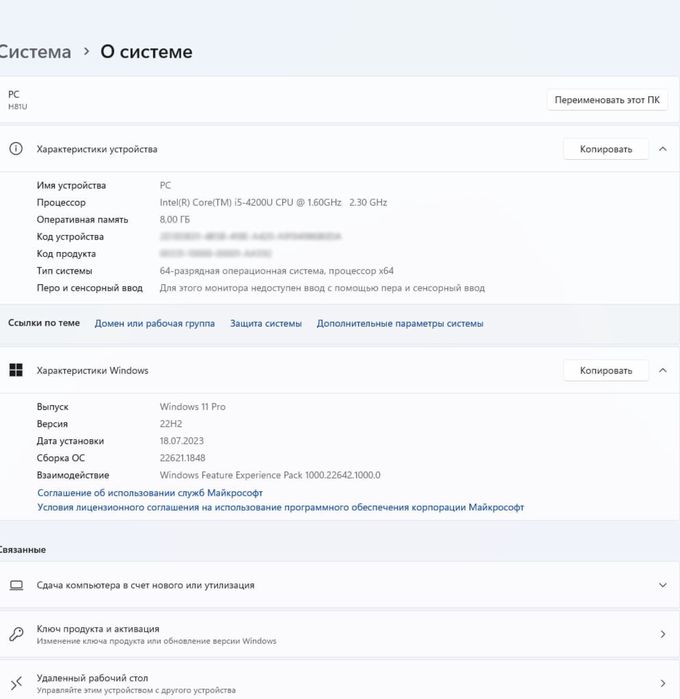
Task: Copy device specifications with the Копировать button
Action: coord(606,149)
